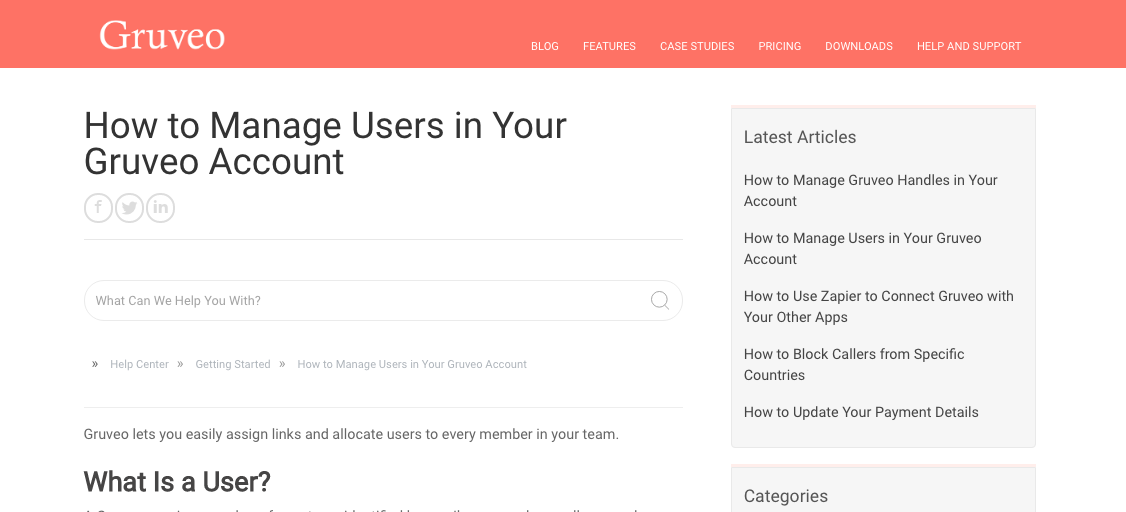1126x512 pixels.
Task: Open 'How to Use Zapier' article
Action: pos(878,307)
